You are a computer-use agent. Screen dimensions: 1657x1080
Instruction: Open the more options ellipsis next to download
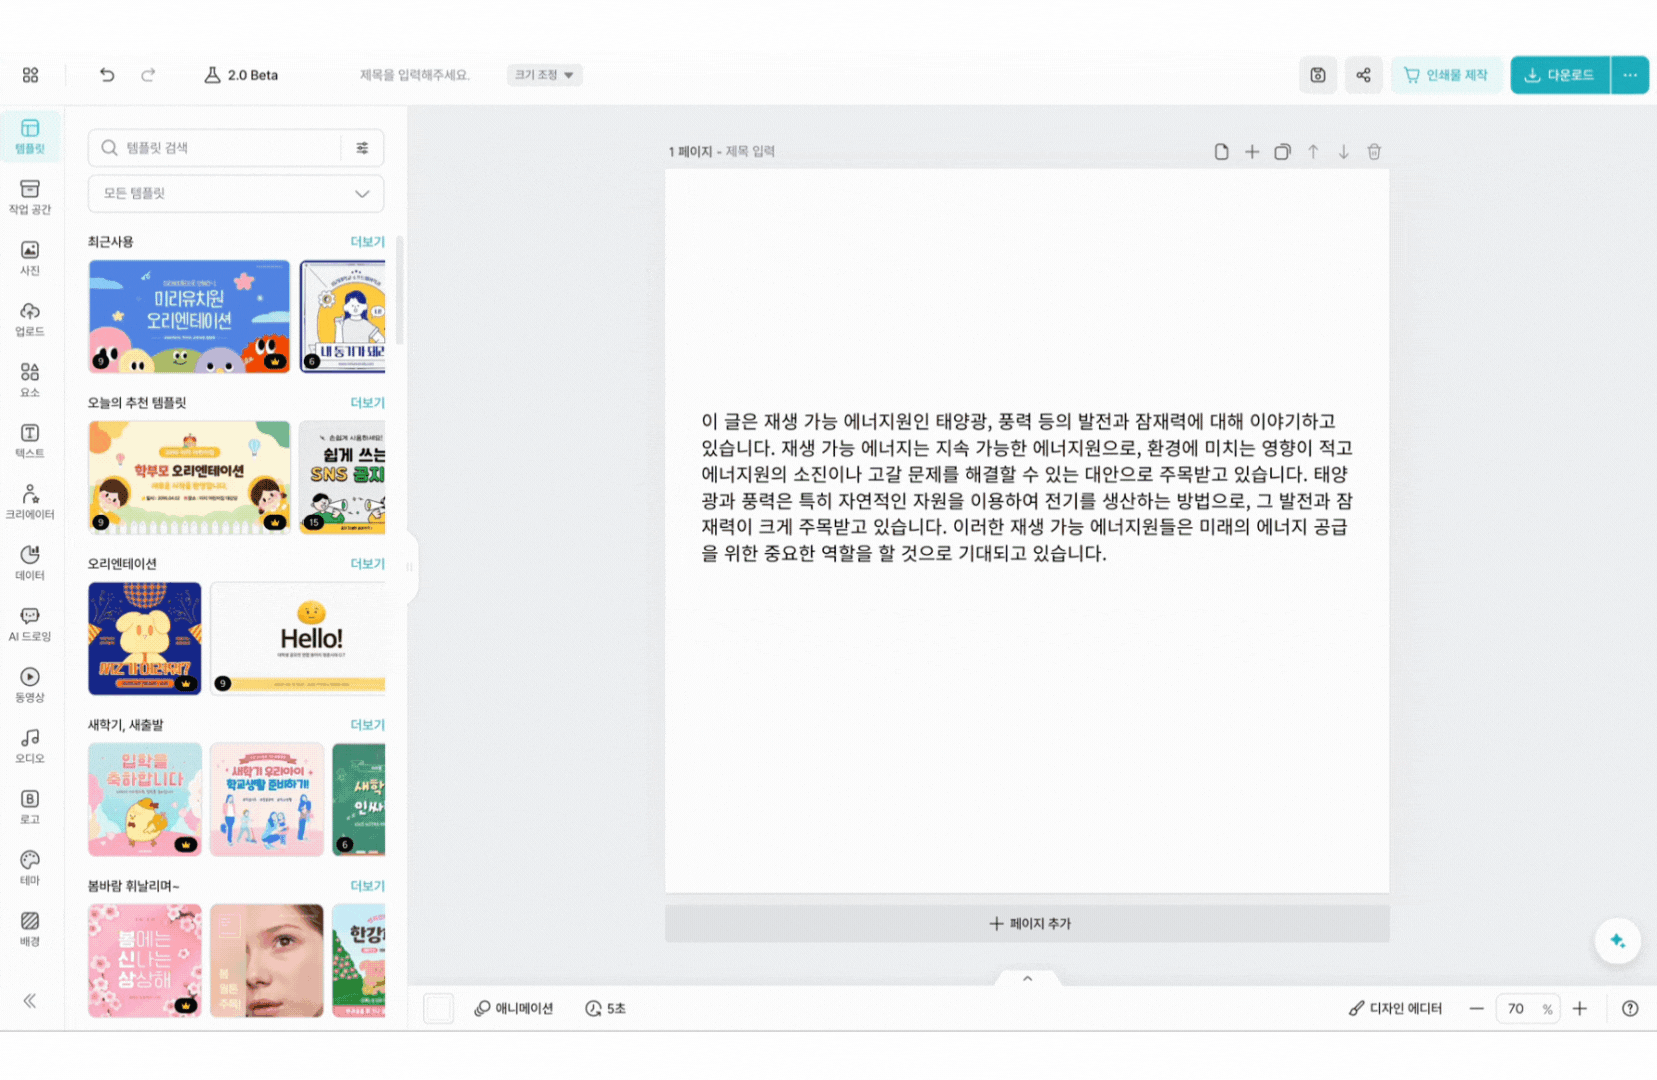[1630, 75]
